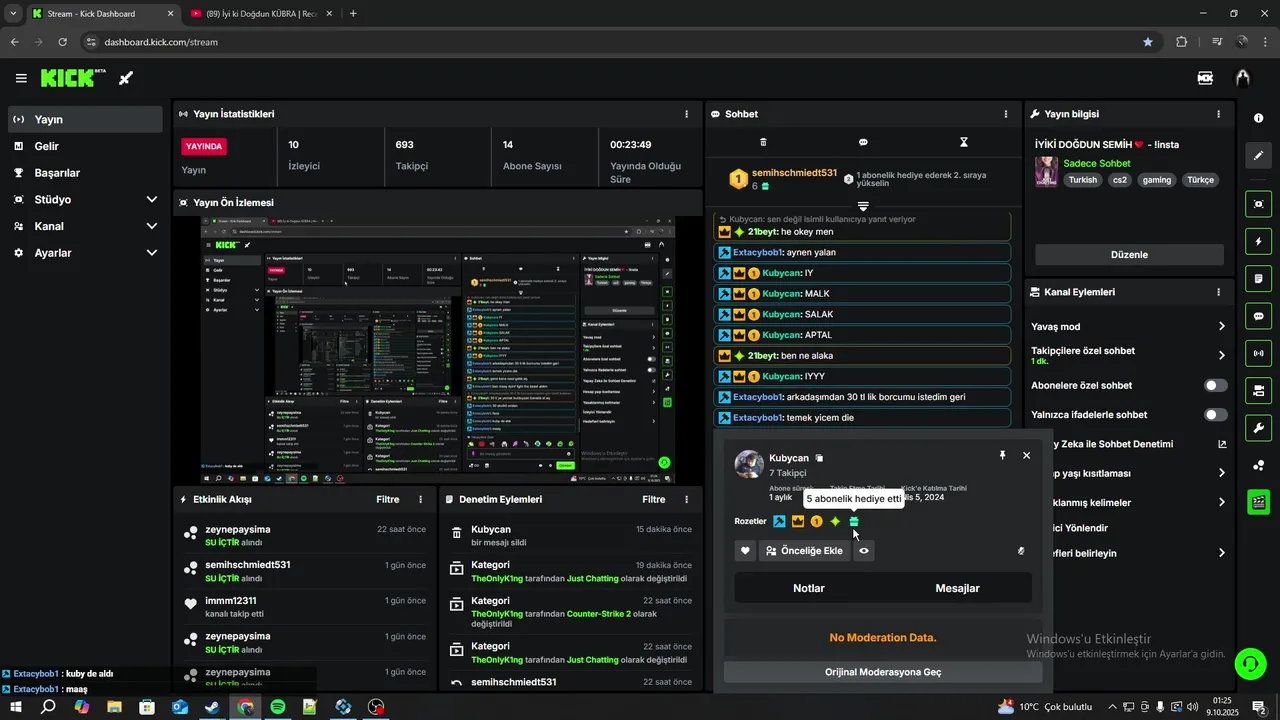Click the stream preview thumbnail
Viewport: 1280px width, 720px height.
point(438,350)
